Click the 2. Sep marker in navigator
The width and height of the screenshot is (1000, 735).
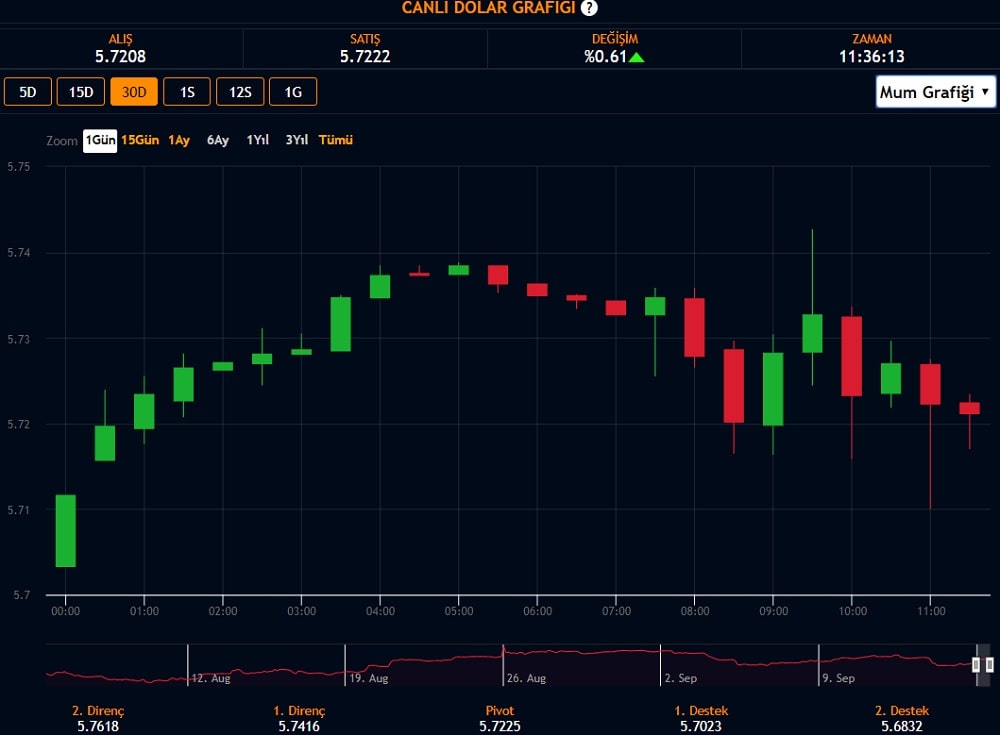680,678
